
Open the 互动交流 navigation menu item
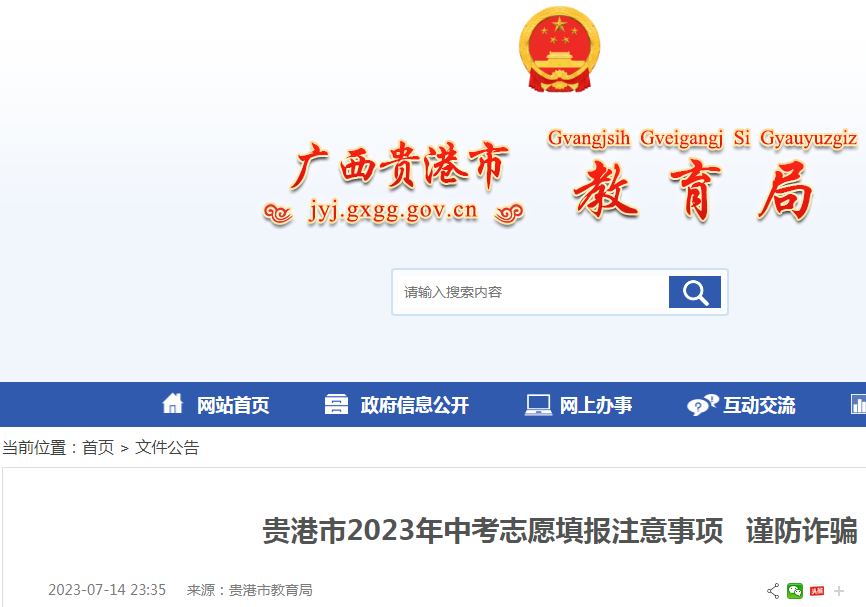(x=759, y=405)
